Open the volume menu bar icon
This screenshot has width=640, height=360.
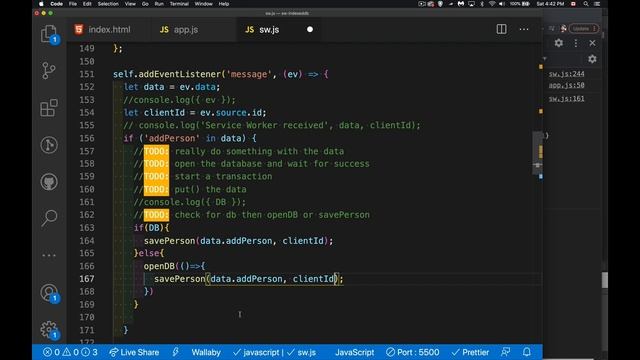coord(502,4)
